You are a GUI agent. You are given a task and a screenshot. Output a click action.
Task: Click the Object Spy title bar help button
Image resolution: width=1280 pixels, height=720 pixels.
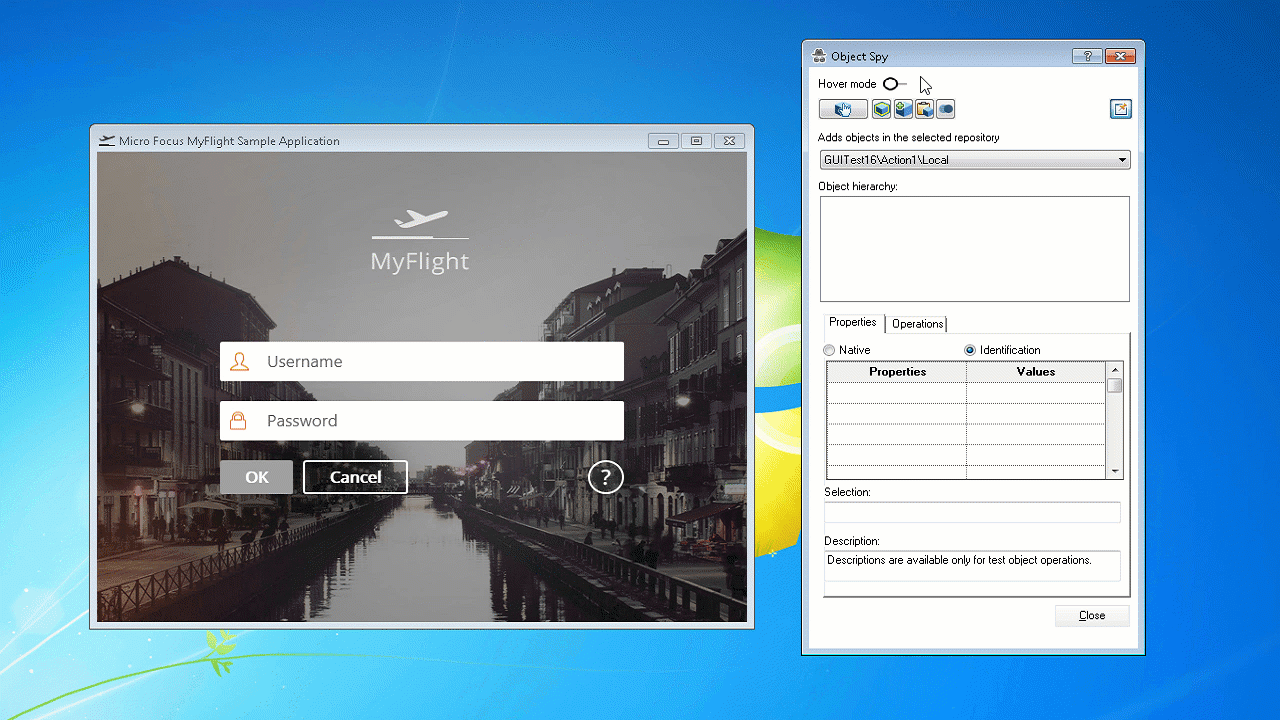[x=1086, y=57]
